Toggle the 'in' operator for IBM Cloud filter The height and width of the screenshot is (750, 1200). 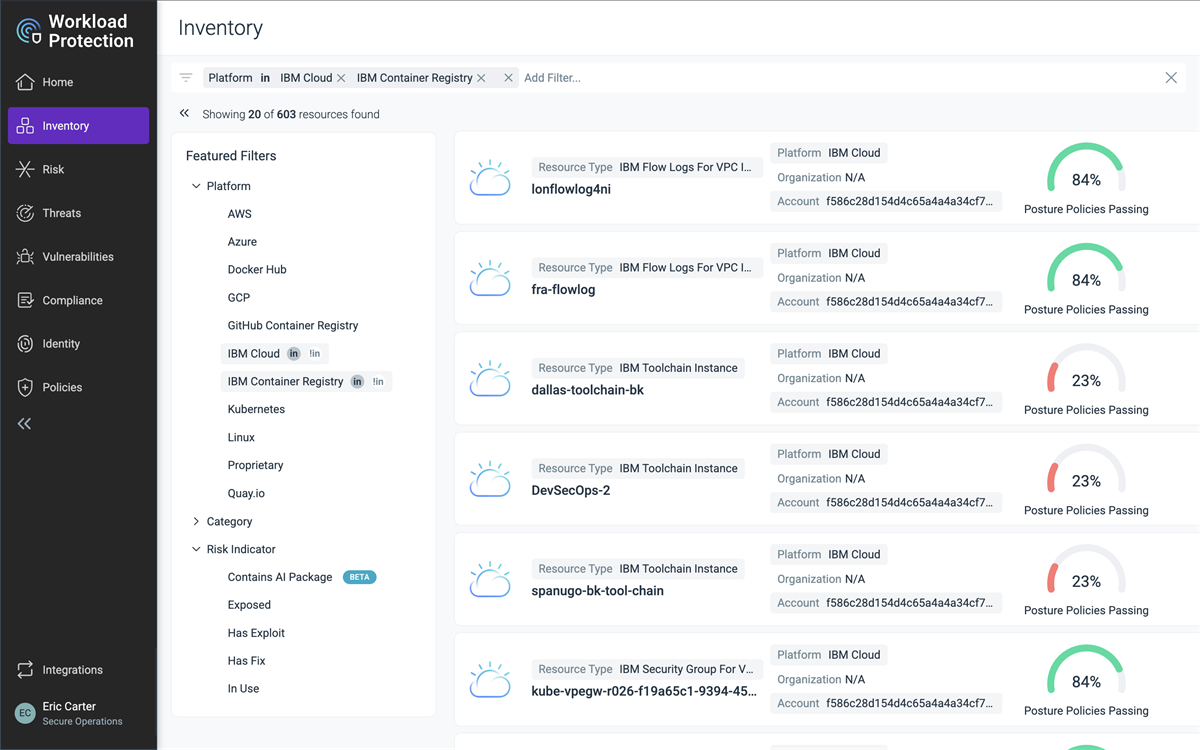tap(294, 354)
